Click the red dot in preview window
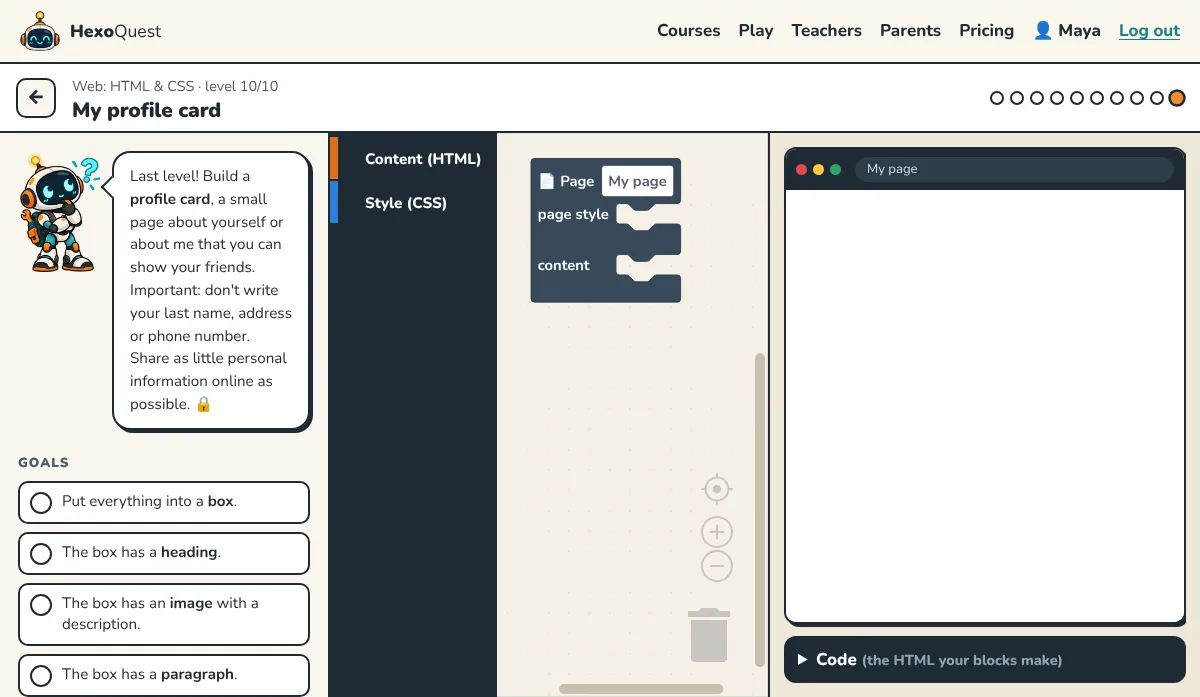The image size is (1200, 697). [801, 169]
